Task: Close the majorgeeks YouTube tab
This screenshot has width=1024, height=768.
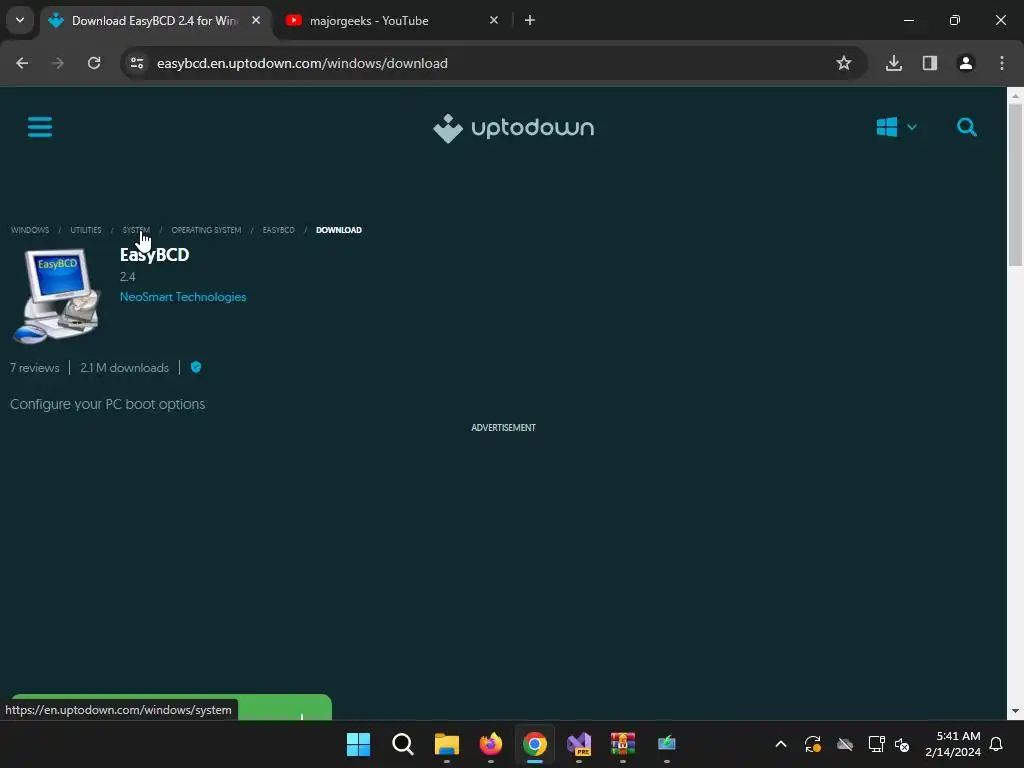Action: pyautogui.click(x=494, y=20)
